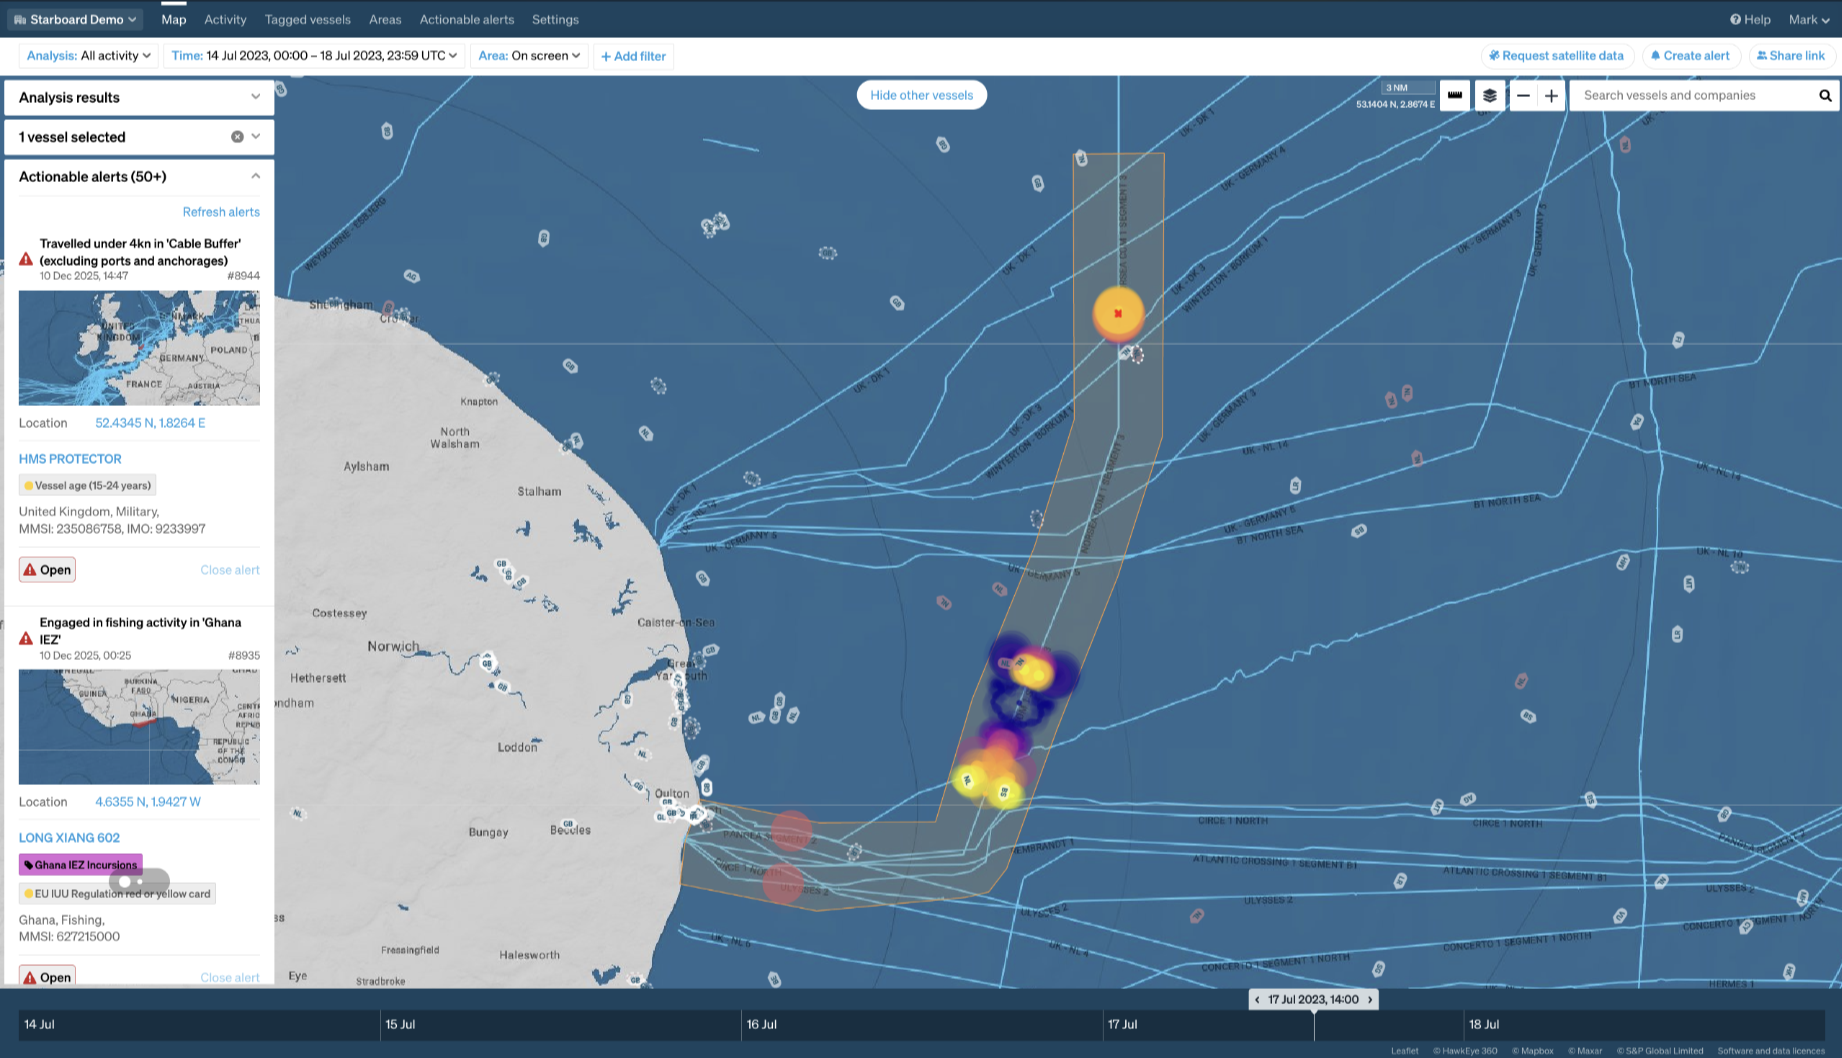
Task: Click location 52.4345 N, 1.8264 E
Action: (x=150, y=423)
